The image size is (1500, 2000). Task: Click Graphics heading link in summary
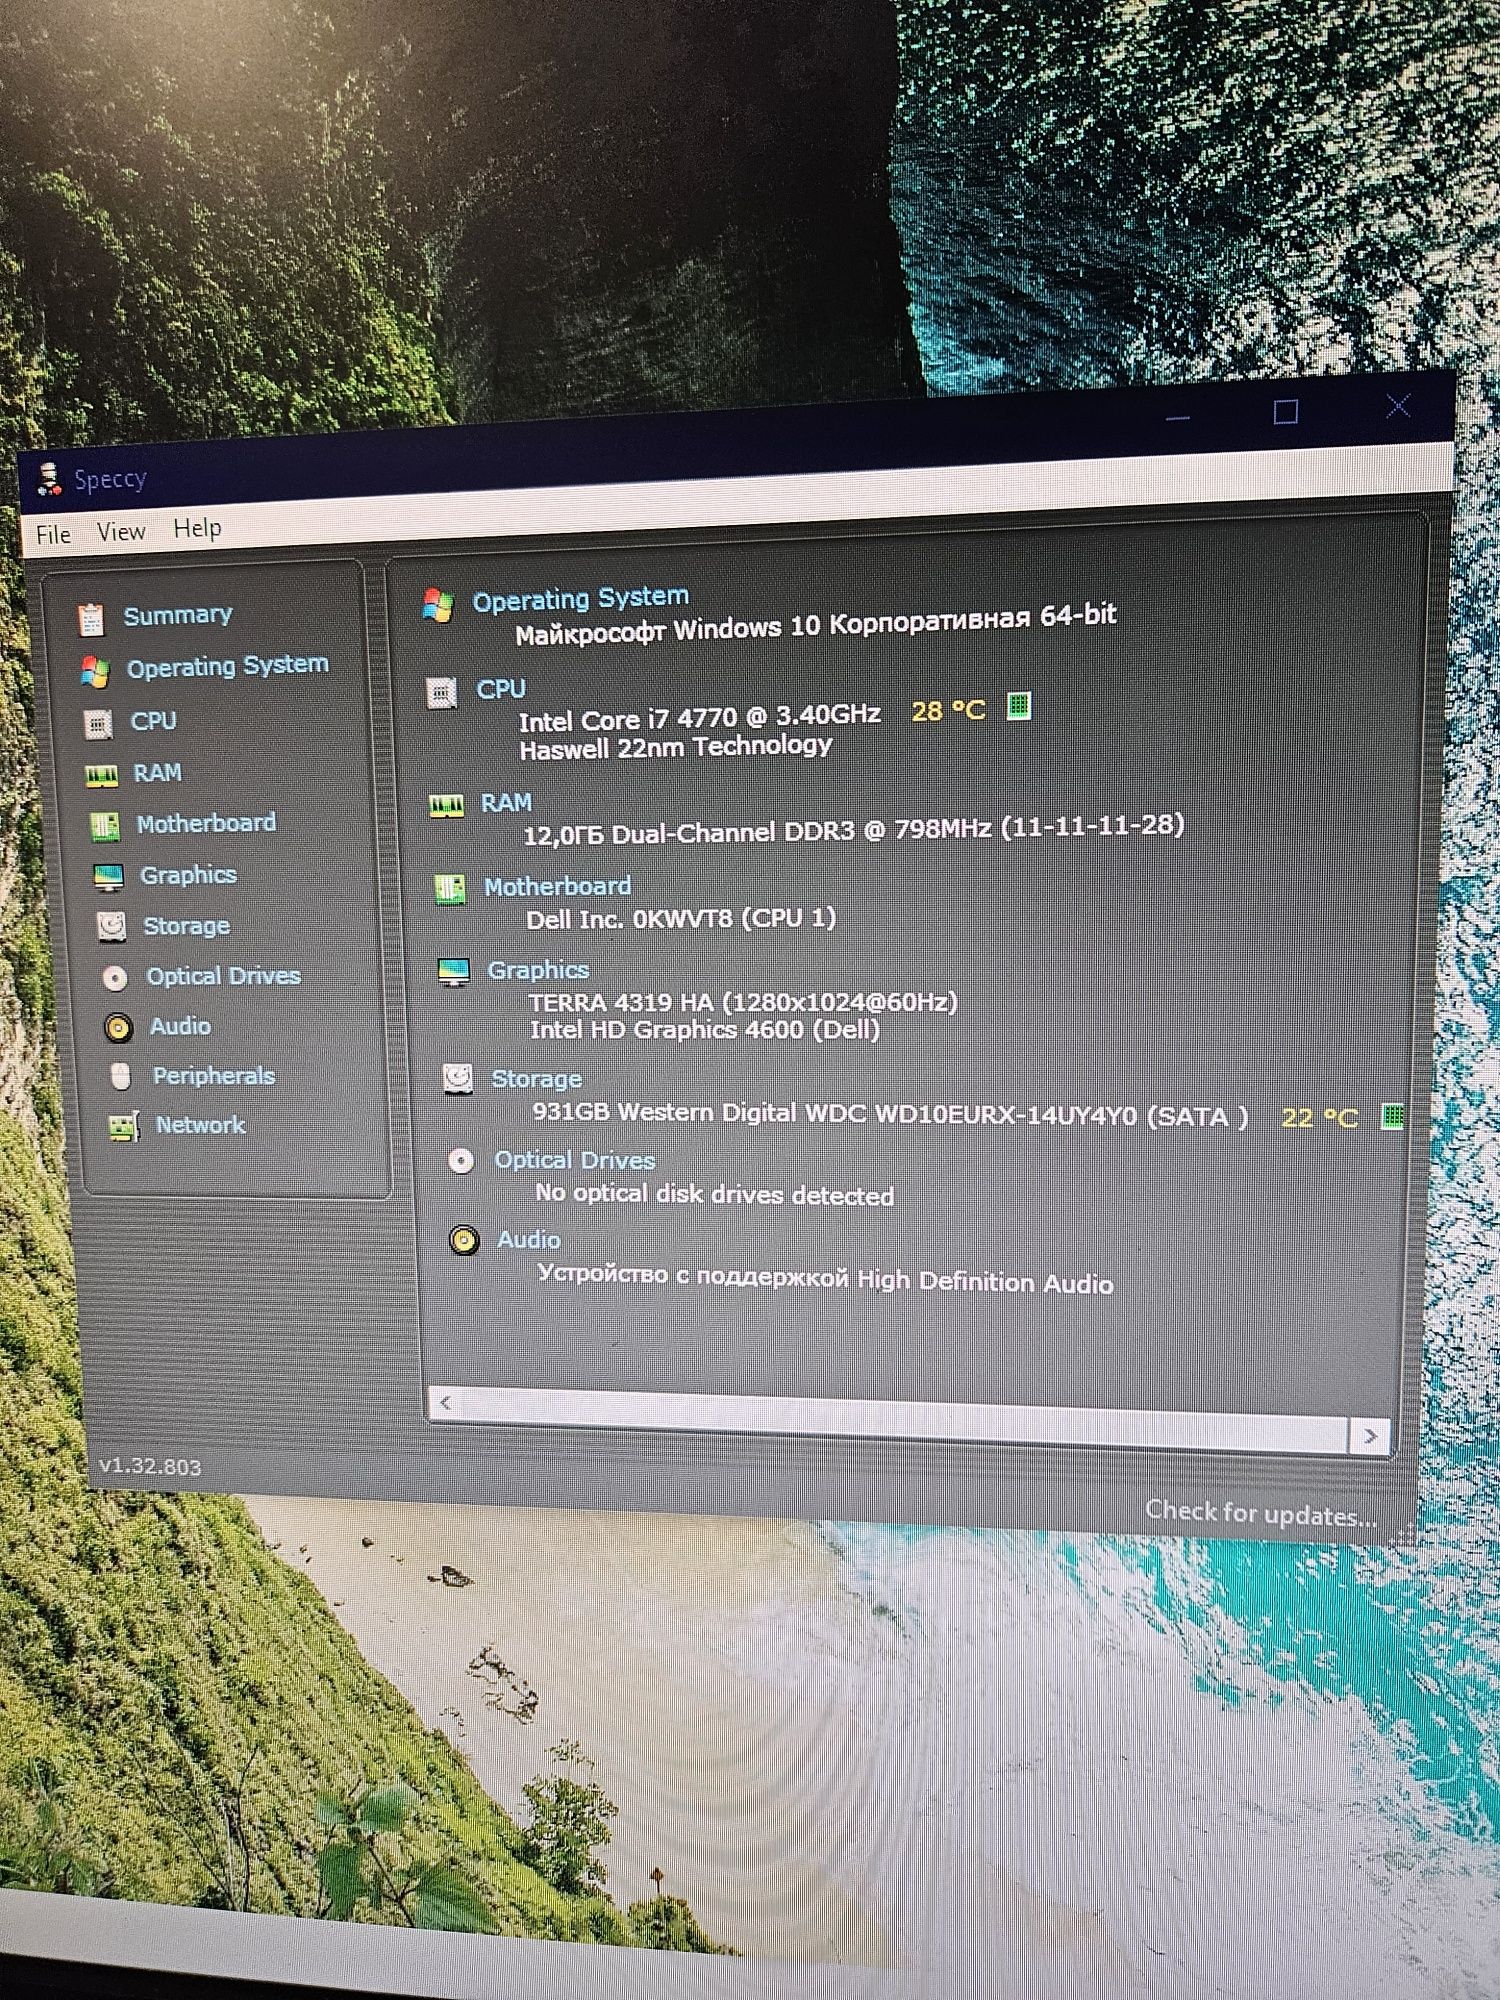coord(539,970)
